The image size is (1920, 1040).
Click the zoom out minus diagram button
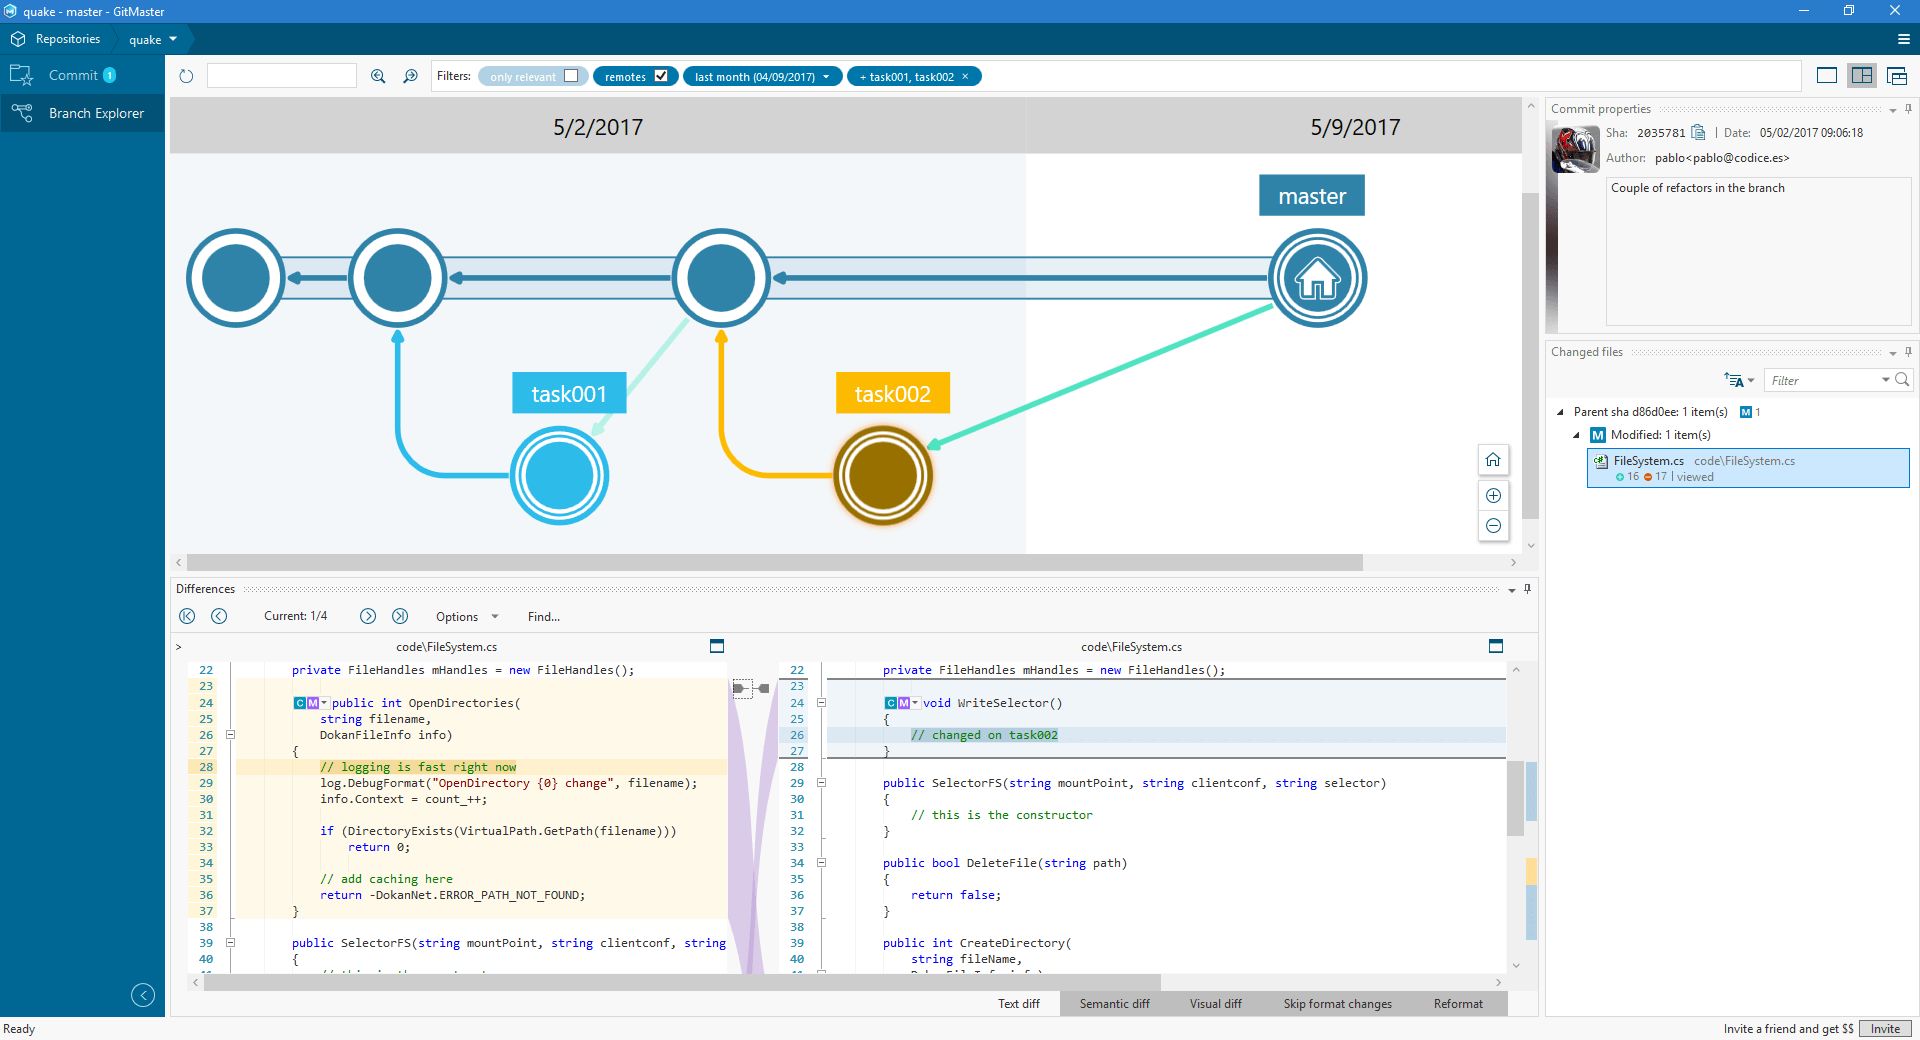tap(1493, 526)
